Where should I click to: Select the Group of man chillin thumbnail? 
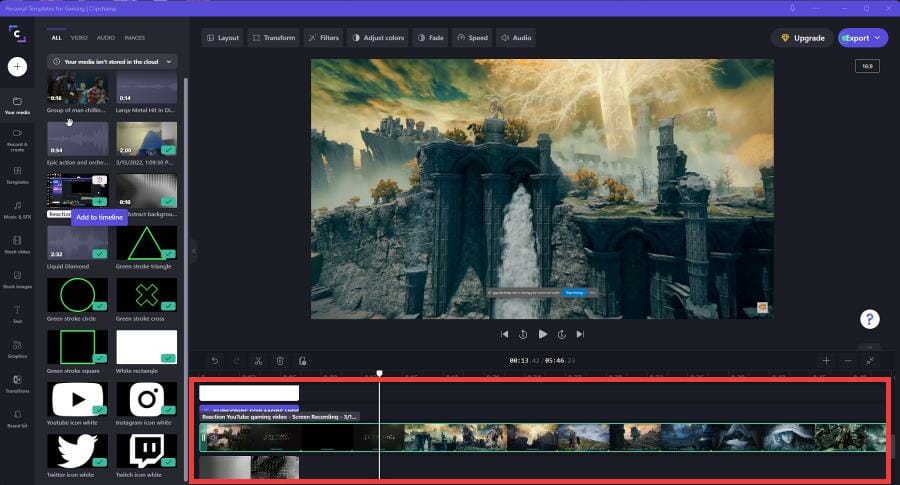pos(77,88)
